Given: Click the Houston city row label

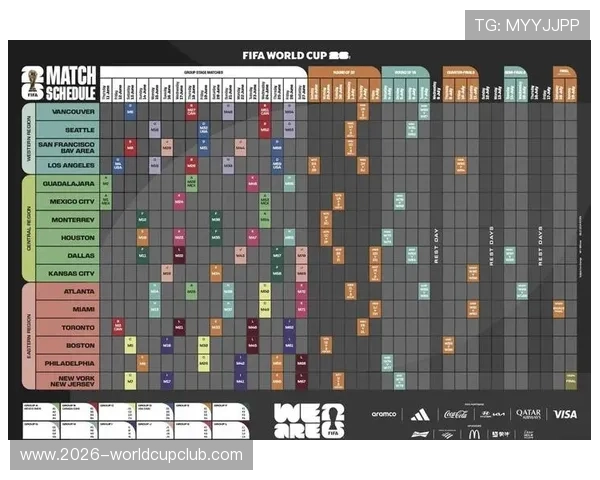Looking at the screenshot, I should [x=68, y=238].
